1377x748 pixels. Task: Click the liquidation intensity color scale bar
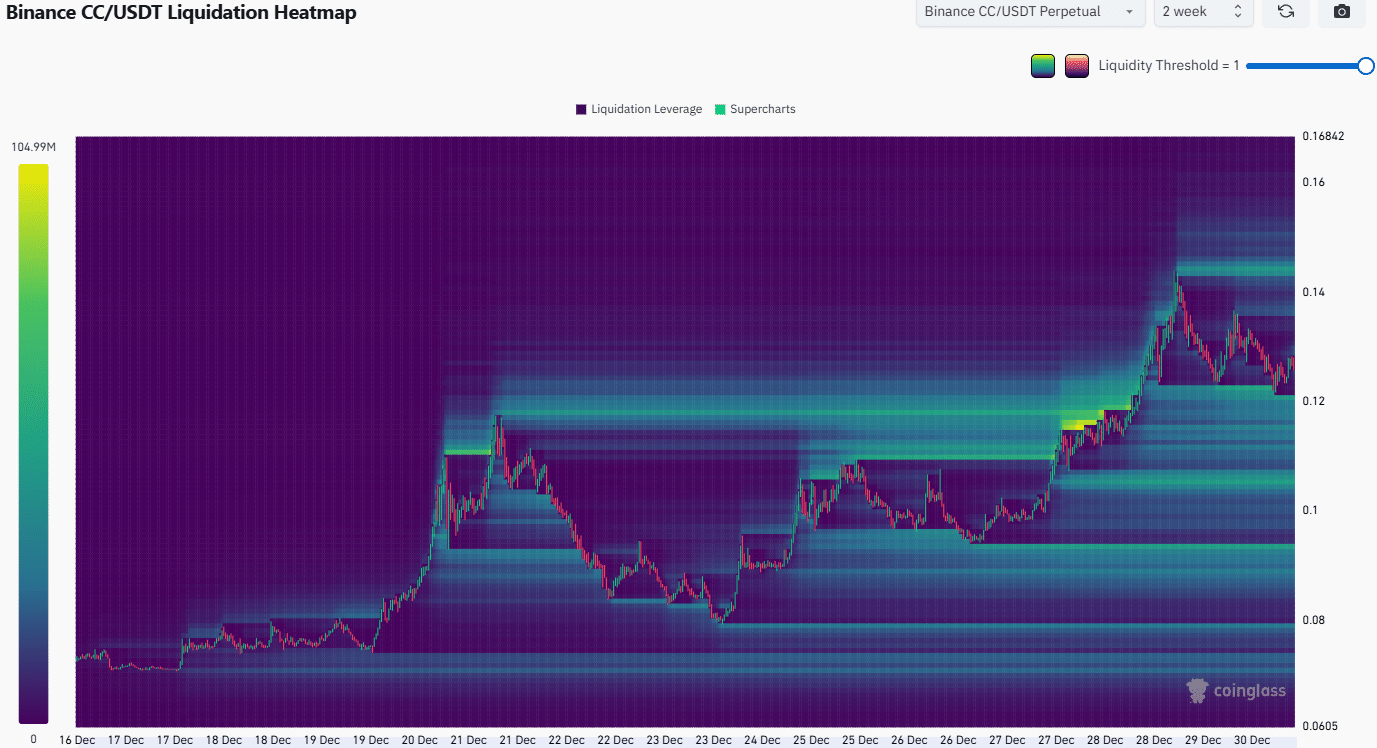click(x=33, y=443)
